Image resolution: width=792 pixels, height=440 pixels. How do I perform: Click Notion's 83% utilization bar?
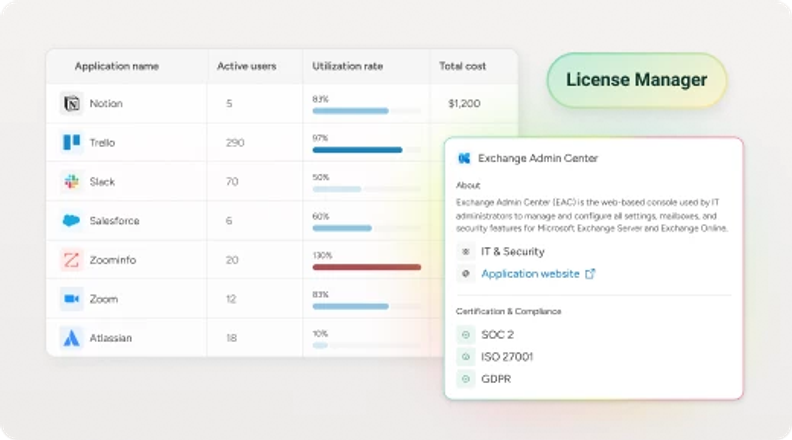tap(367, 111)
